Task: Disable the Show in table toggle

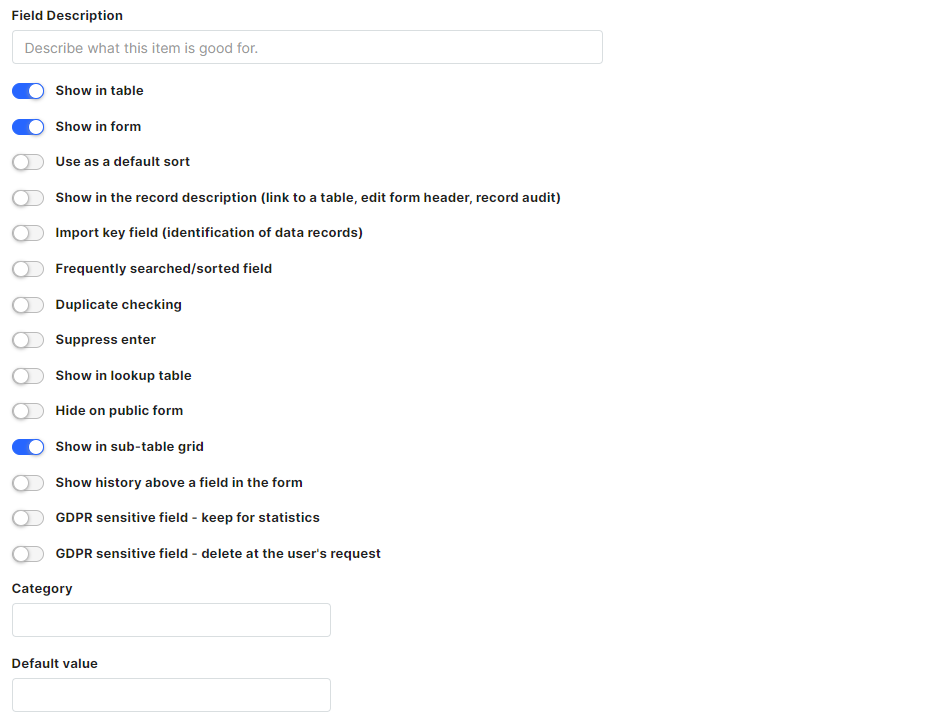Action: pyautogui.click(x=28, y=91)
